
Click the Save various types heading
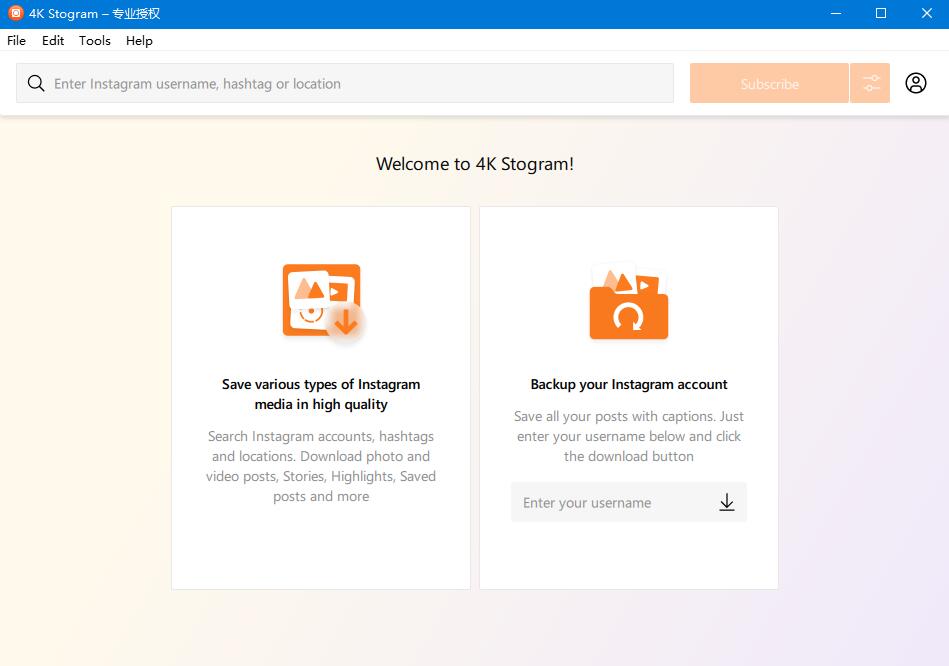[x=321, y=394]
